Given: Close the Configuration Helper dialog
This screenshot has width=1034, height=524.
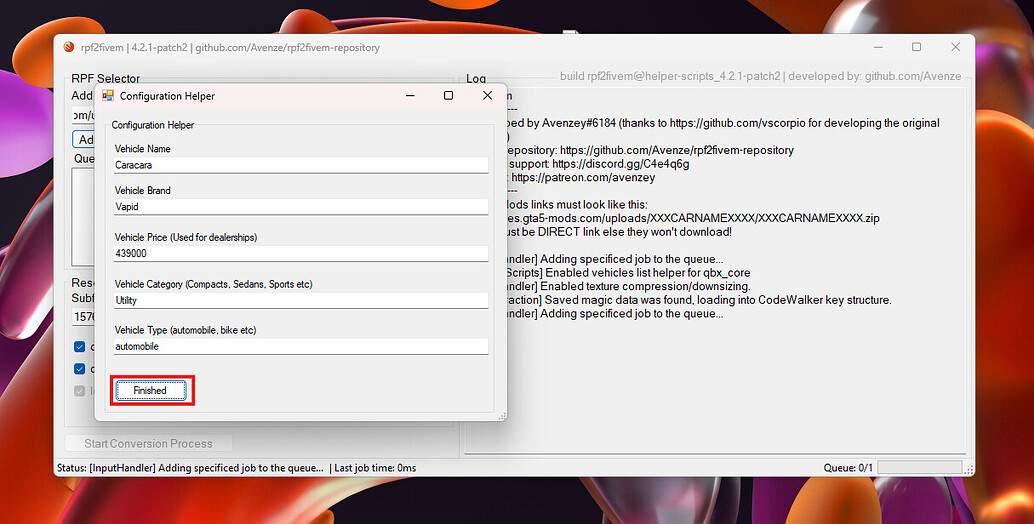Looking at the screenshot, I should coord(487,96).
